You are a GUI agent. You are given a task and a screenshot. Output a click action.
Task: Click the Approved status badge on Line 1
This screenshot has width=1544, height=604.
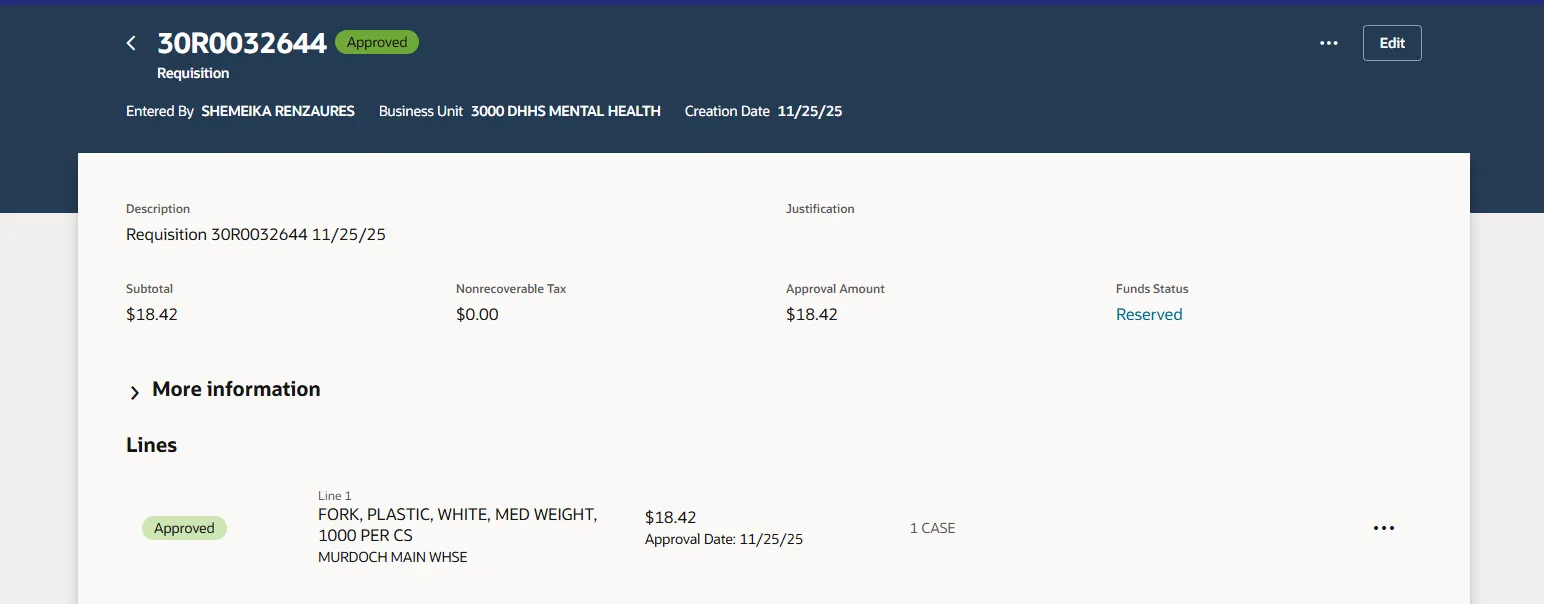coord(184,528)
